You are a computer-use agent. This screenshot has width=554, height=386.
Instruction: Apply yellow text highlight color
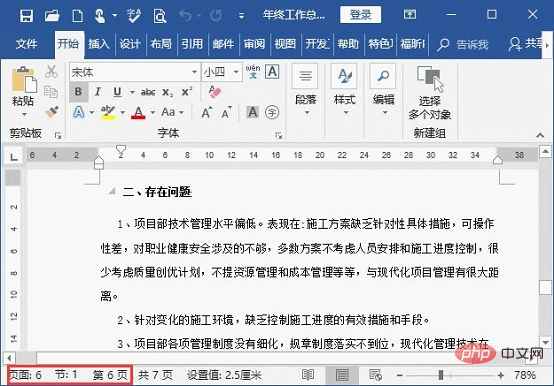[108, 113]
